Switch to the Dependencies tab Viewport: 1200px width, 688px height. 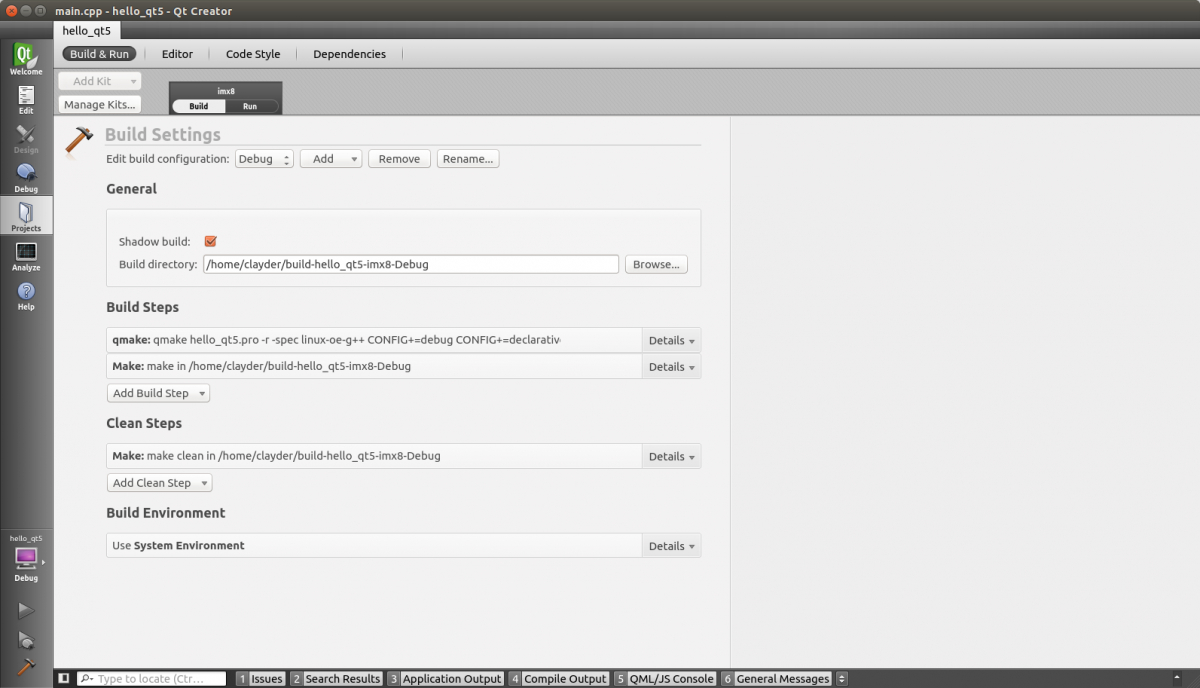click(349, 54)
